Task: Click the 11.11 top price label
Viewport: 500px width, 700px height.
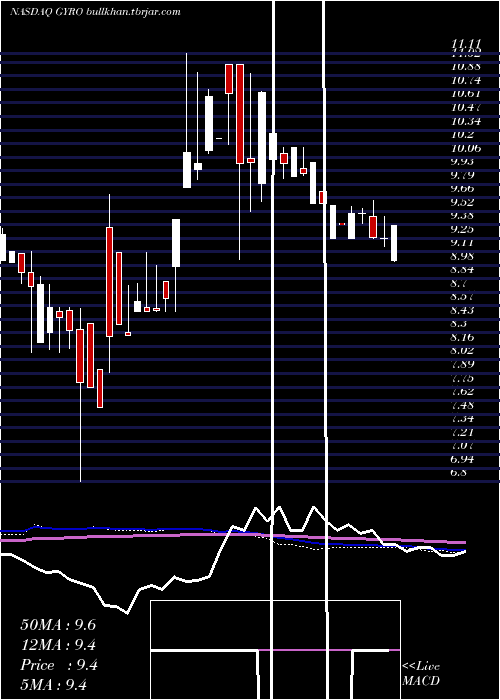Action: (x=466, y=45)
